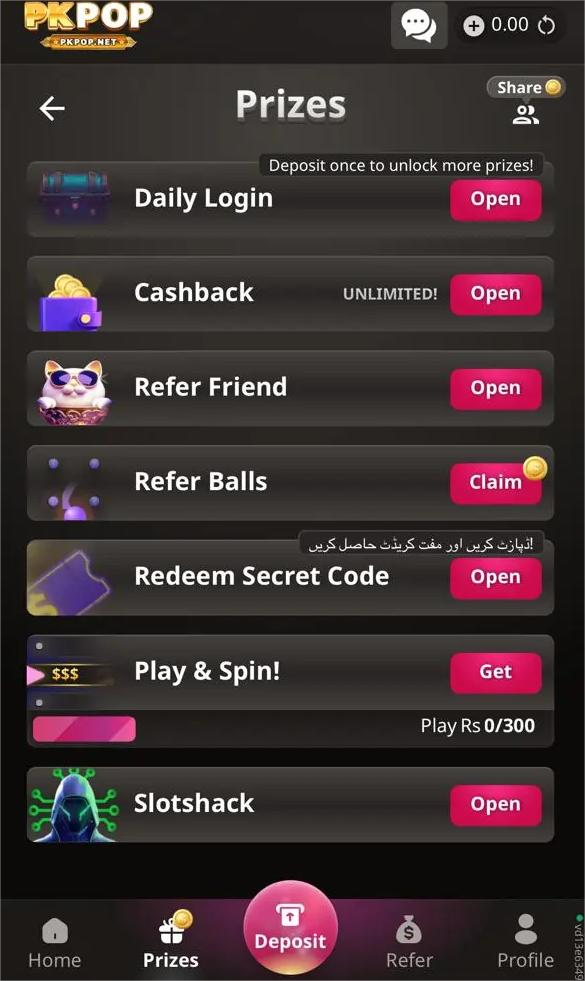This screenshot has width=585, height=981.
Task: Open Redeem Secret Code
Action: pyautogui.click(x=496, y=577)
